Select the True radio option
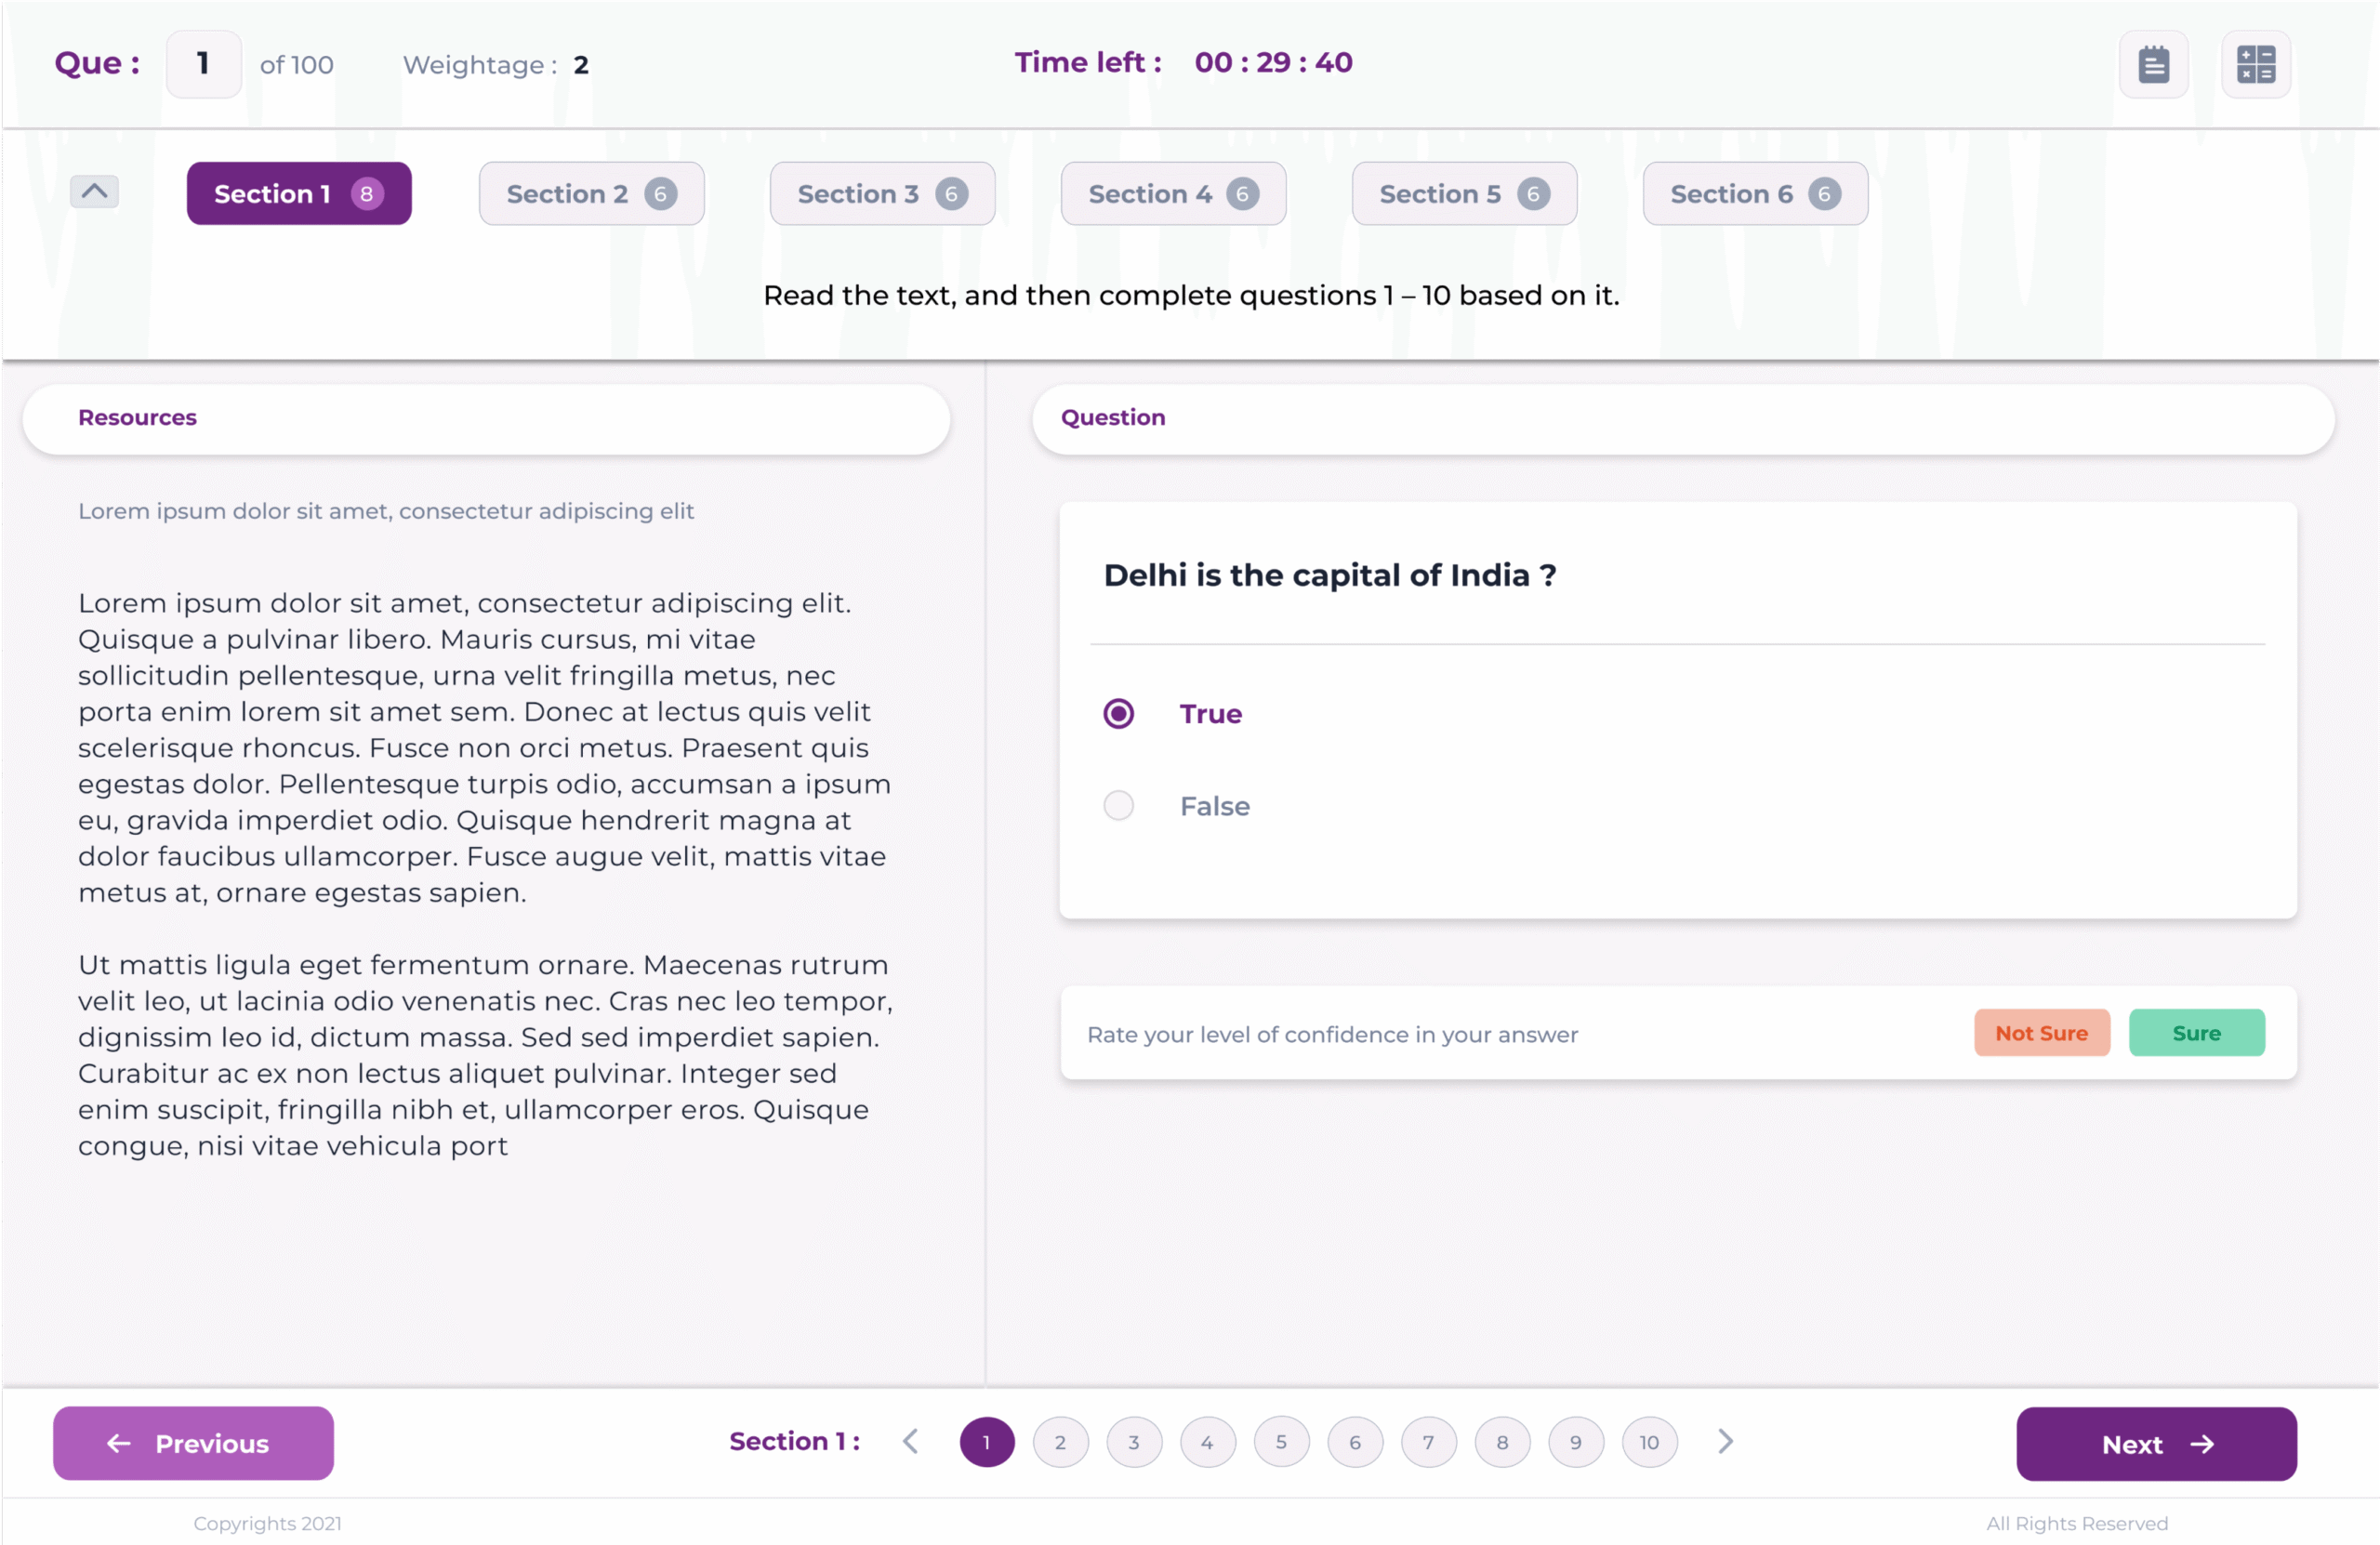Screen dimensions: 2380x1545 [x=1118, y=714]
